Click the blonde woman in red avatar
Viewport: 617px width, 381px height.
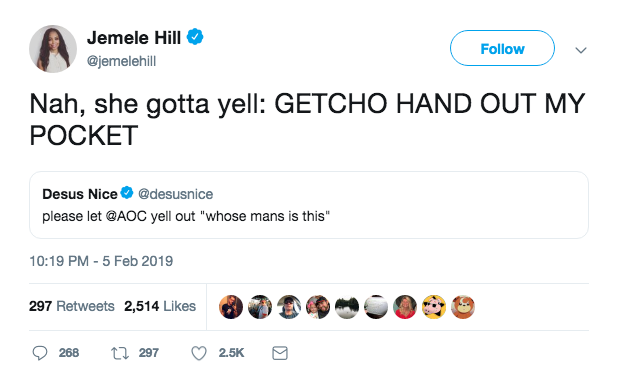405,307
